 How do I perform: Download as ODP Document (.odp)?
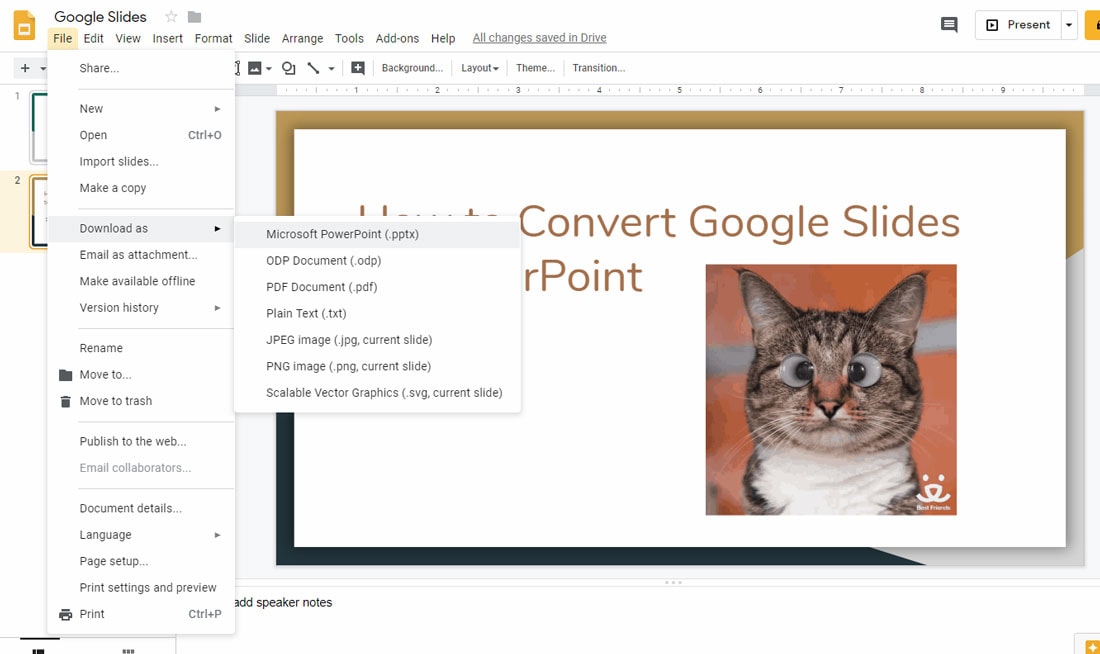click(x=377, y=260)
